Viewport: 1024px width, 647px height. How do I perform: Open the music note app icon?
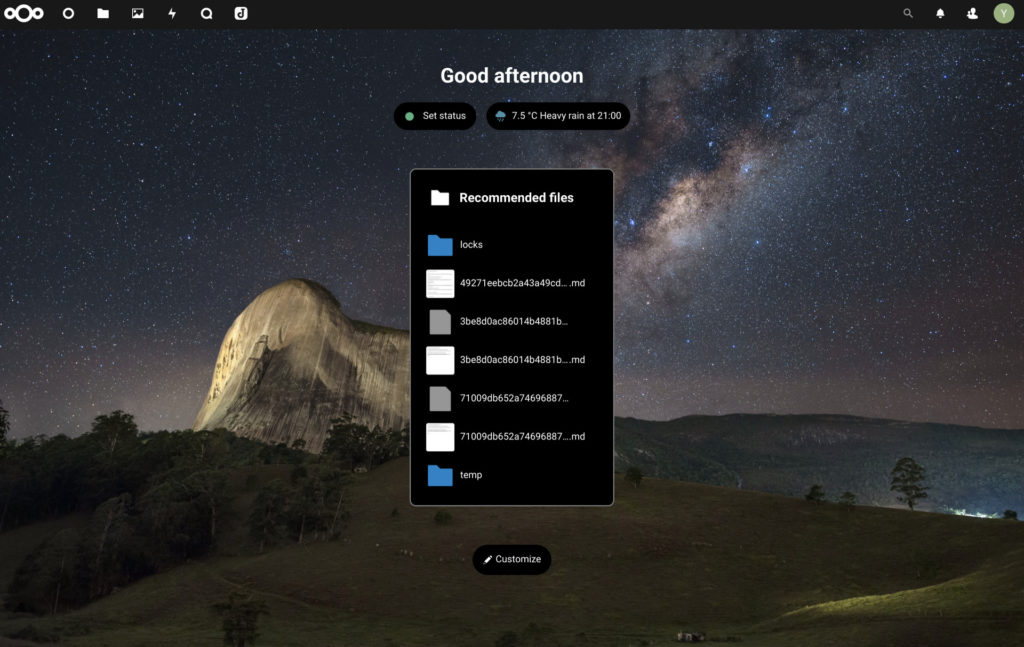point(241,13)
